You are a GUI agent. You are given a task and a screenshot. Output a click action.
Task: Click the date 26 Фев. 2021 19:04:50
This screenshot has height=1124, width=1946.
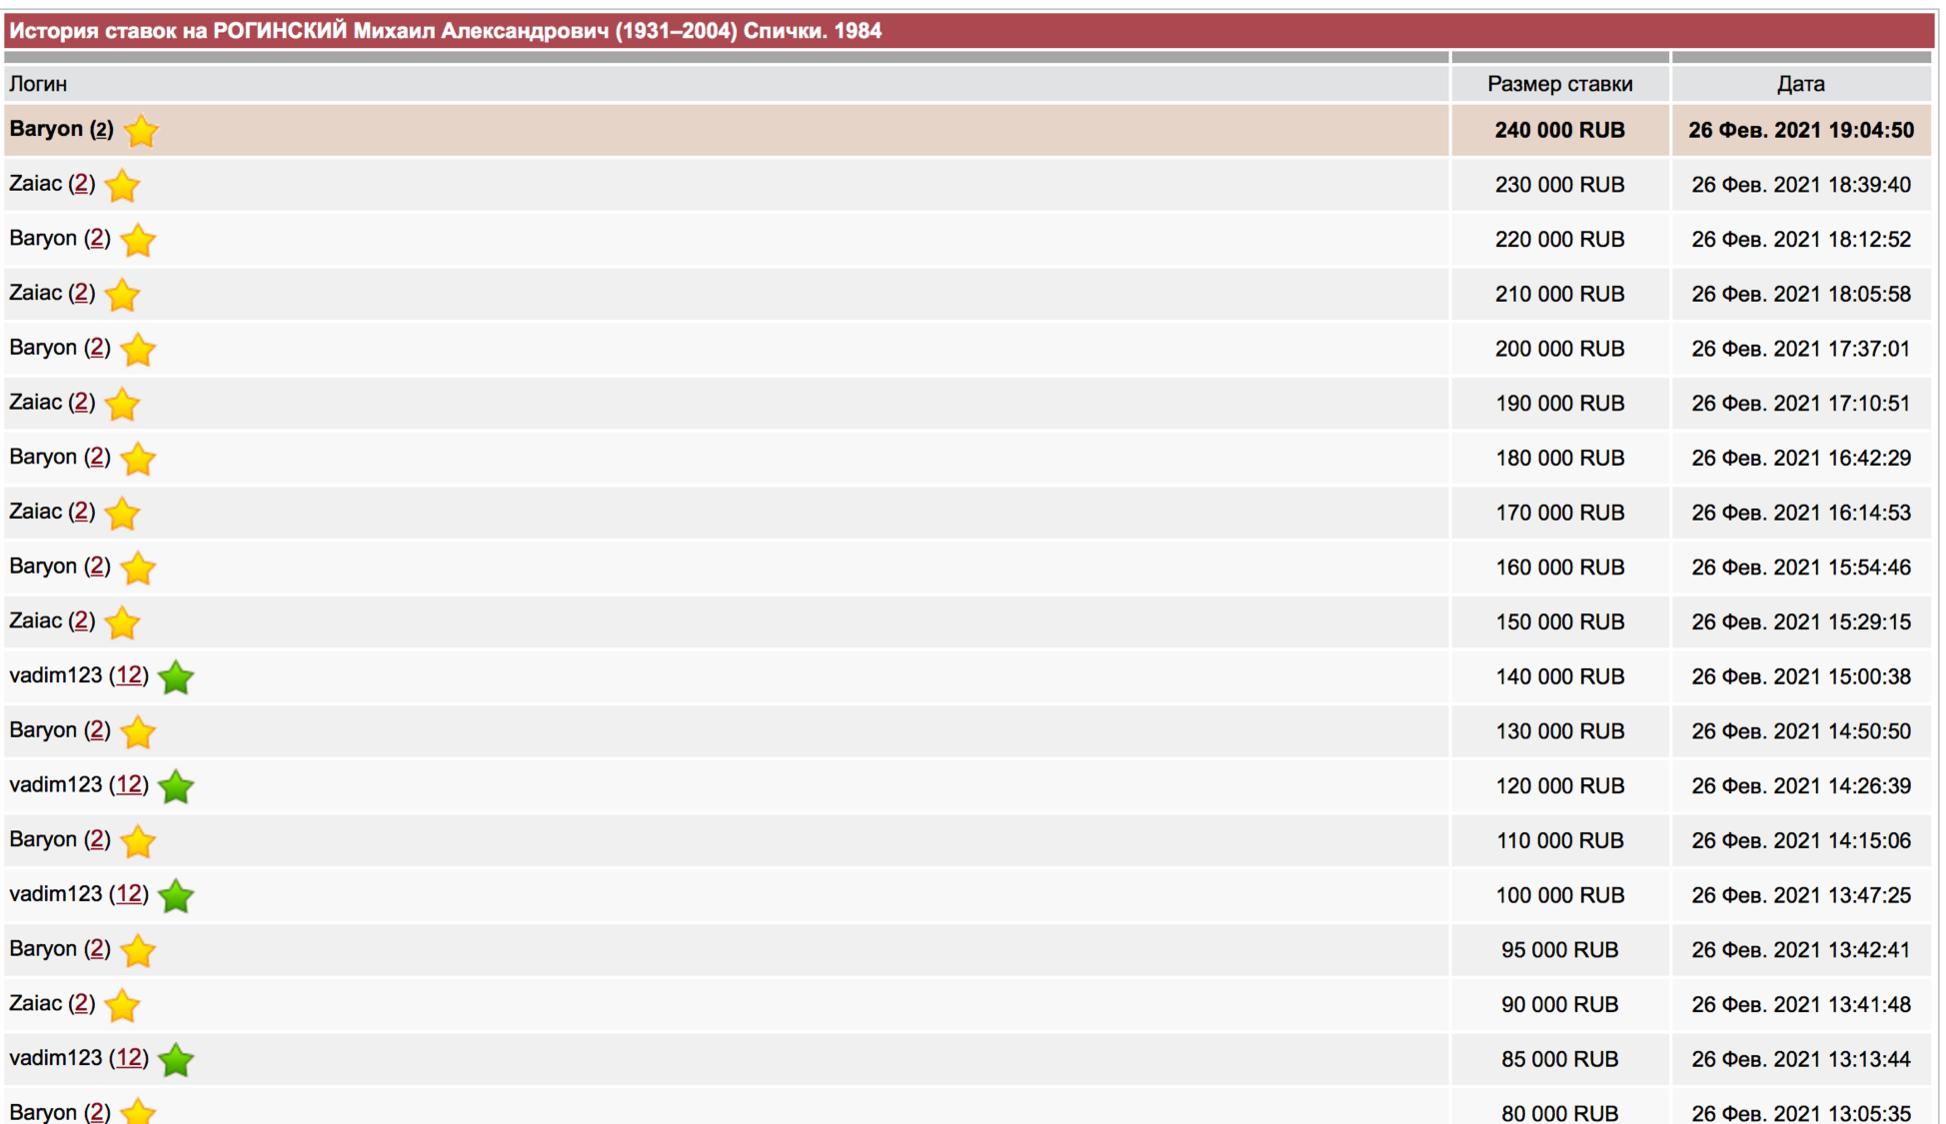pos(1800,130)
